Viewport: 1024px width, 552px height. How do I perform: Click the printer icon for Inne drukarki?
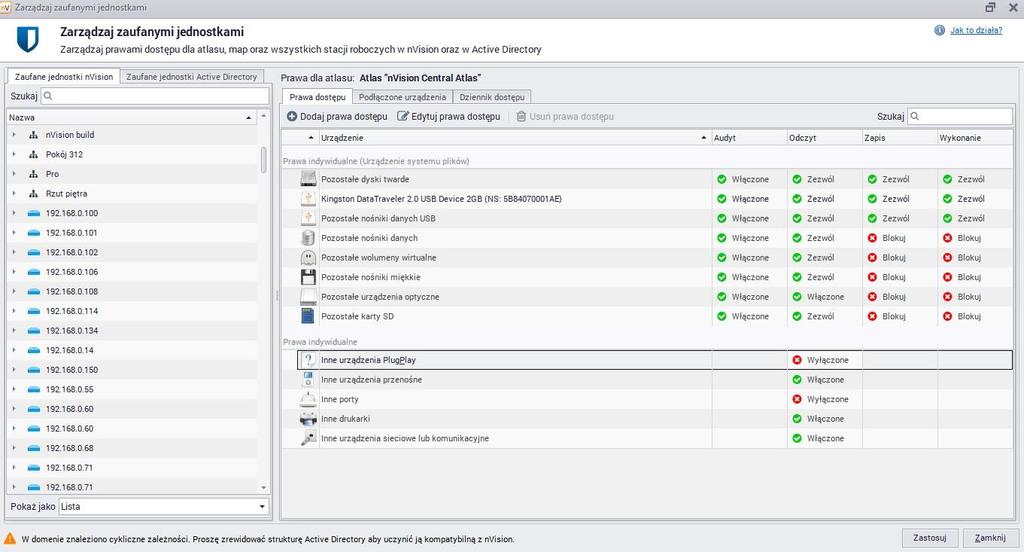(x=308, y=418)
